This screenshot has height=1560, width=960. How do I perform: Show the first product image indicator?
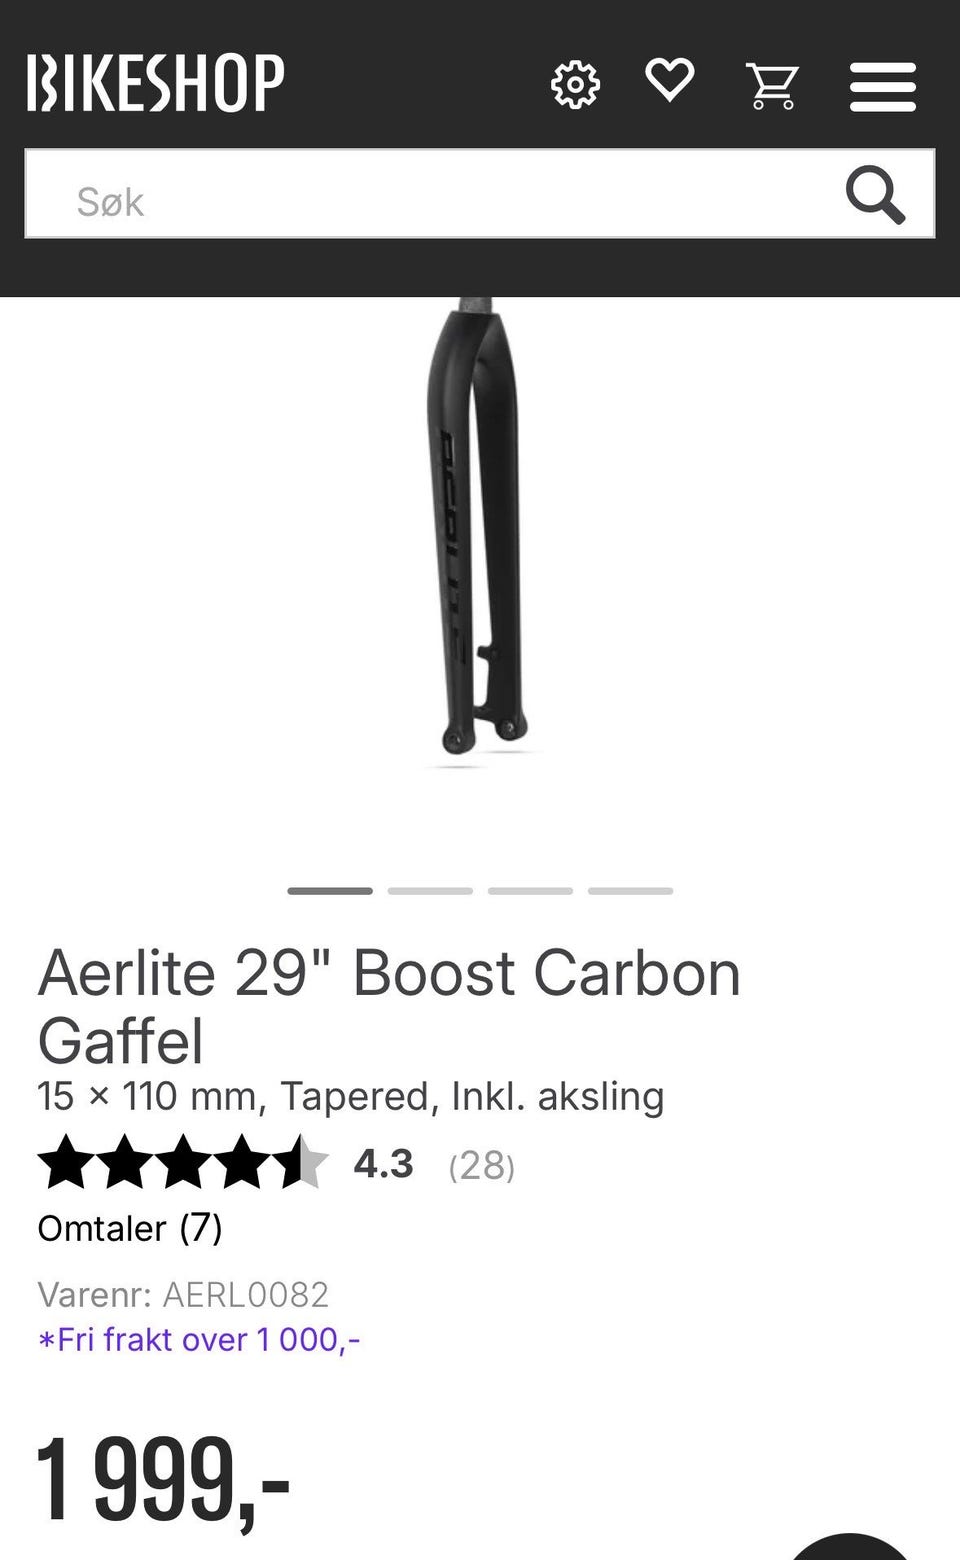click(330, 890)
